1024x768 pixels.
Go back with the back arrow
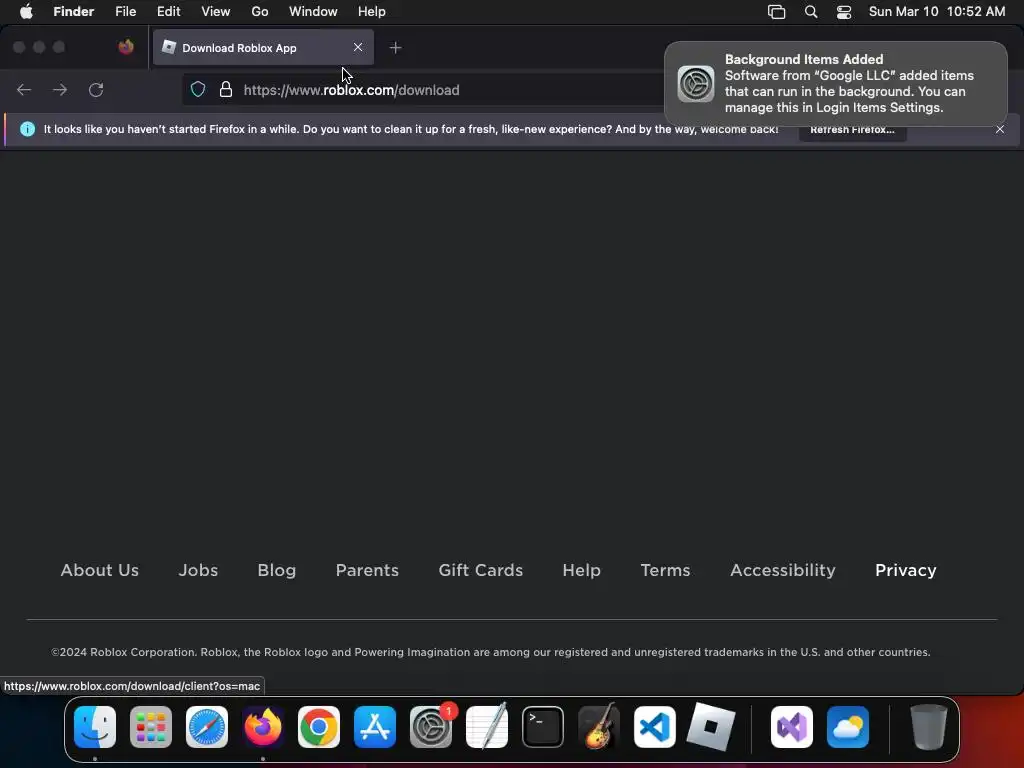pos(24,89)
